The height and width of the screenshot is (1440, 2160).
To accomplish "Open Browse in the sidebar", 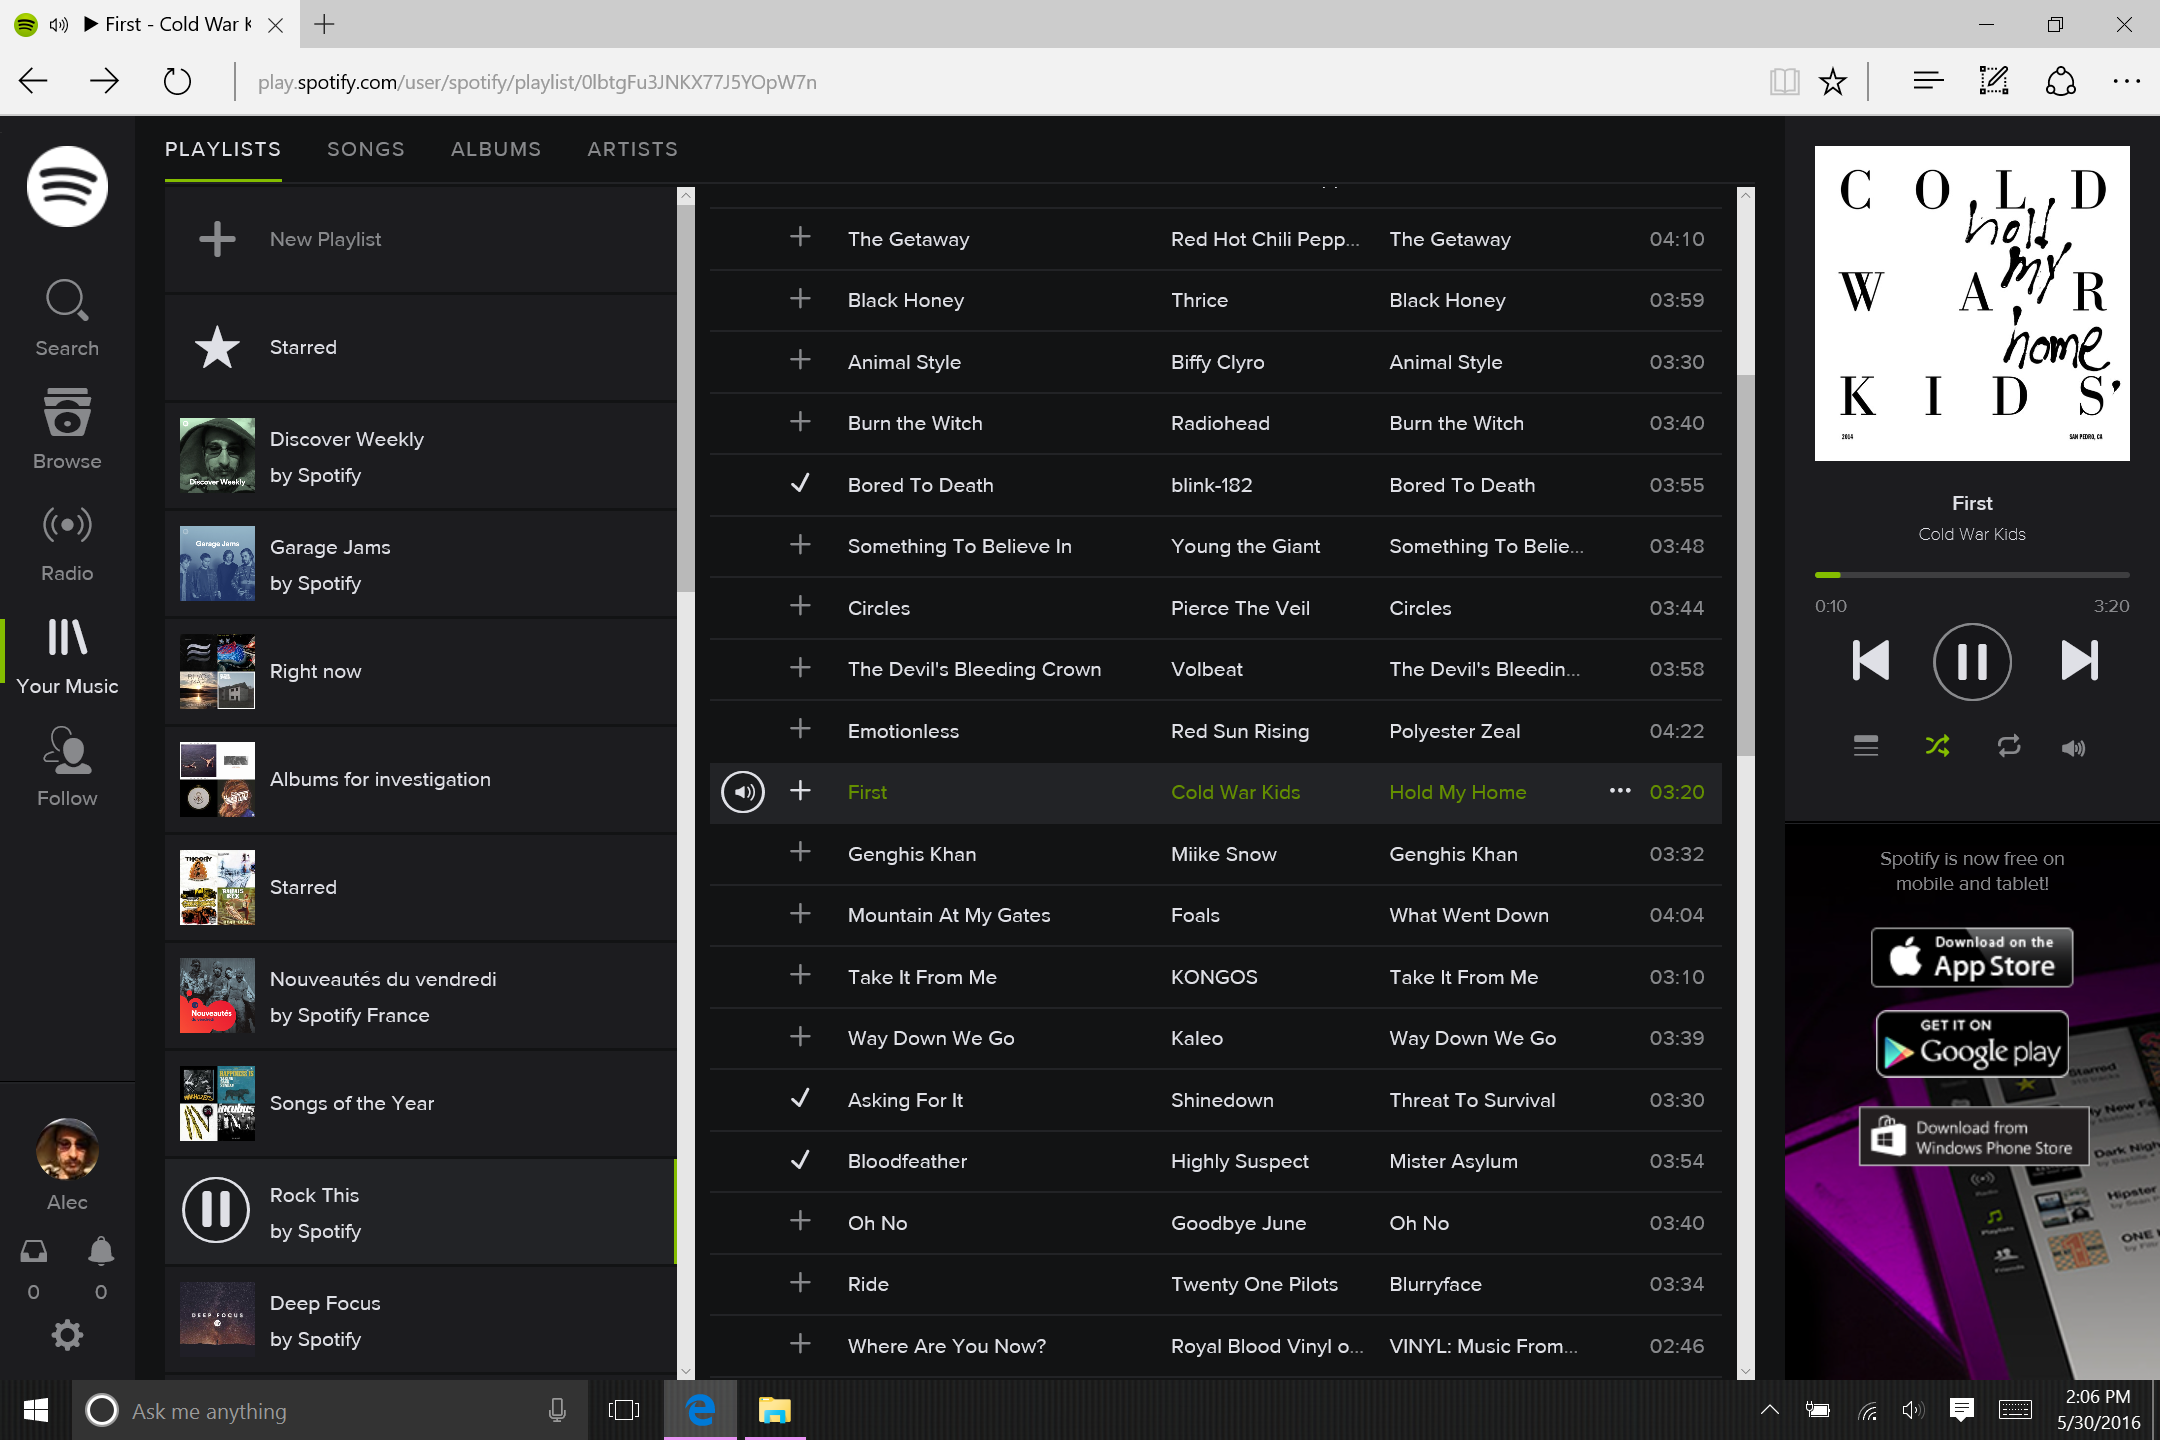I will (x=67, y=429).
